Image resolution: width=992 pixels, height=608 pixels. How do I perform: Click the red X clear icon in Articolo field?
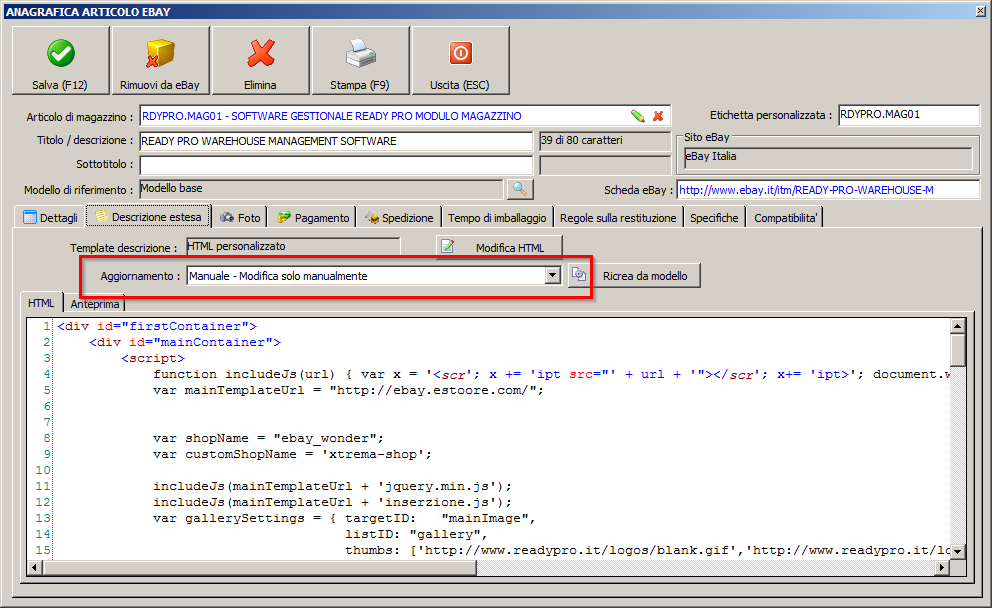[658, 116]
